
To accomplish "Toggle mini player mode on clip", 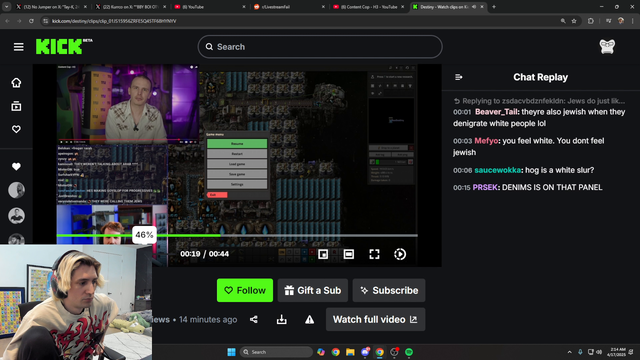I will 323,254.
